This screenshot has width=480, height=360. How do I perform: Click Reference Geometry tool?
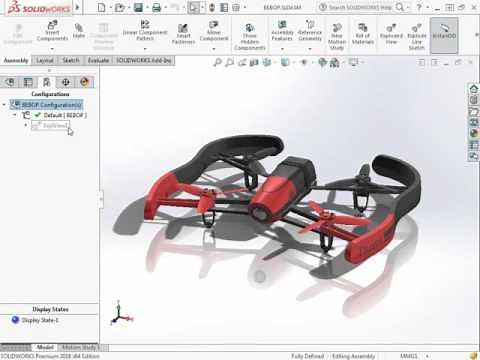(310, 31)
